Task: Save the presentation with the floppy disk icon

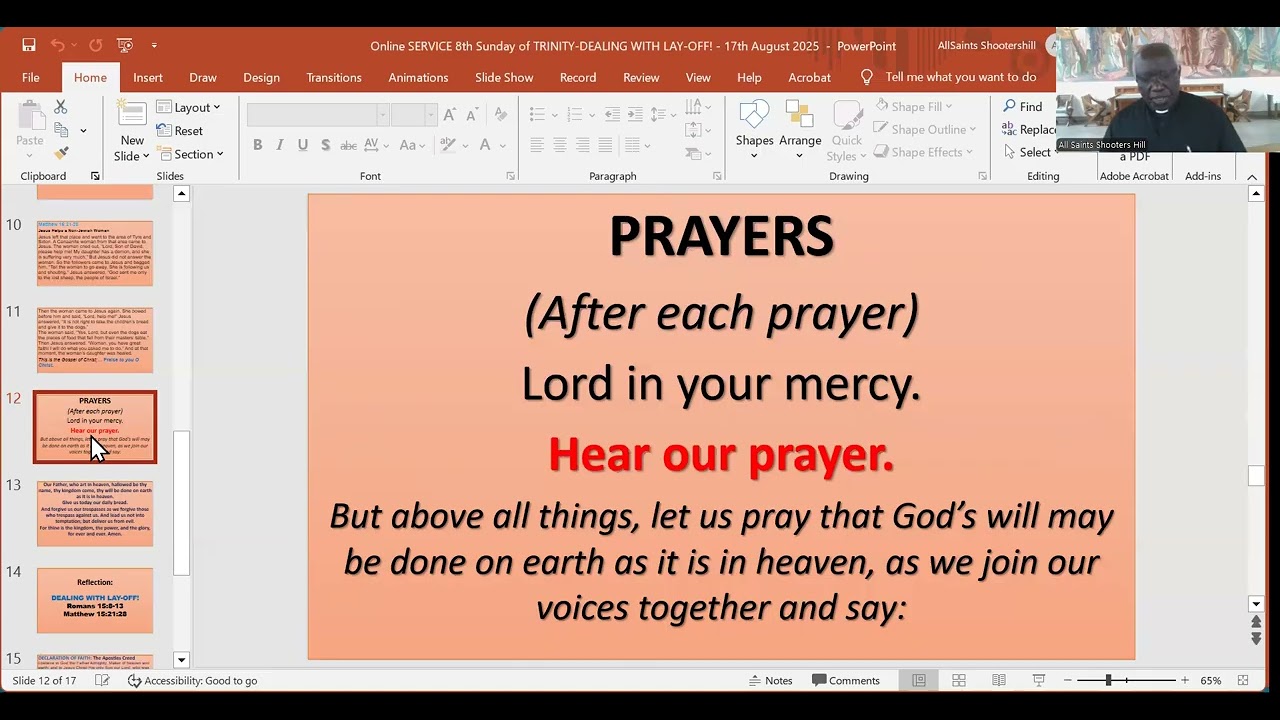Action: tap(29, 45)
